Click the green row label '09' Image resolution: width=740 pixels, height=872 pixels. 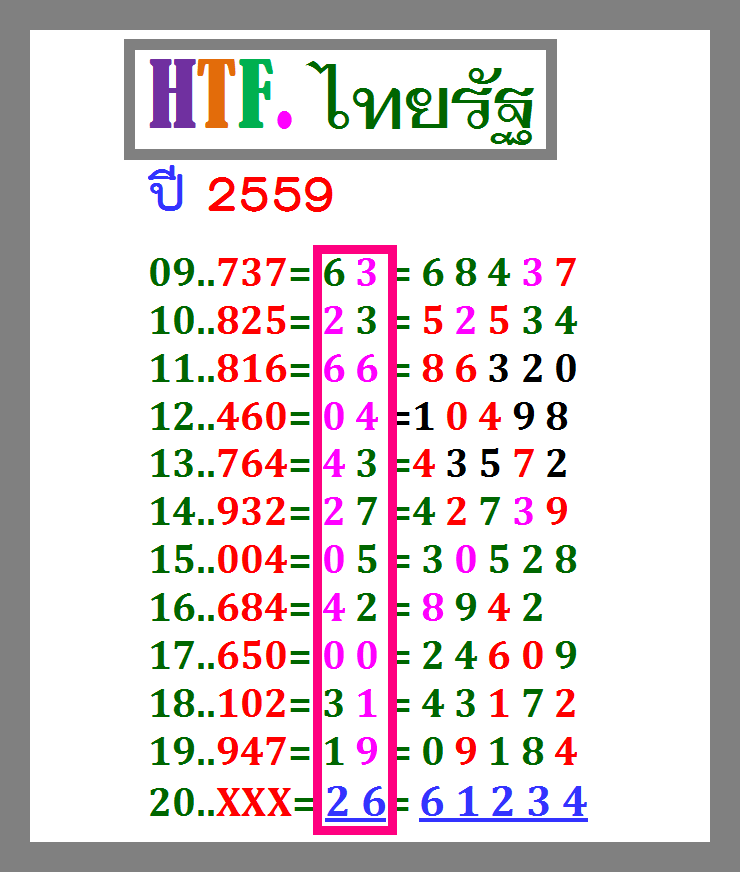click(x=172, y=272)
